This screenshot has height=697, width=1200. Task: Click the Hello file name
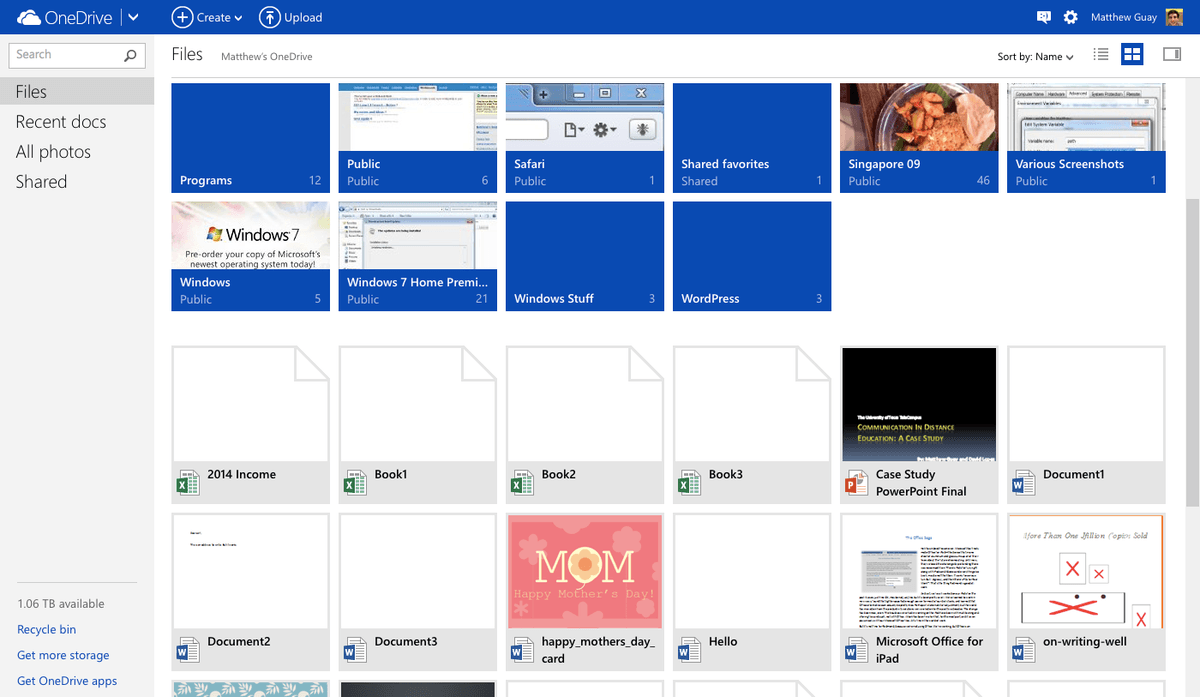(x=723, y=642)
